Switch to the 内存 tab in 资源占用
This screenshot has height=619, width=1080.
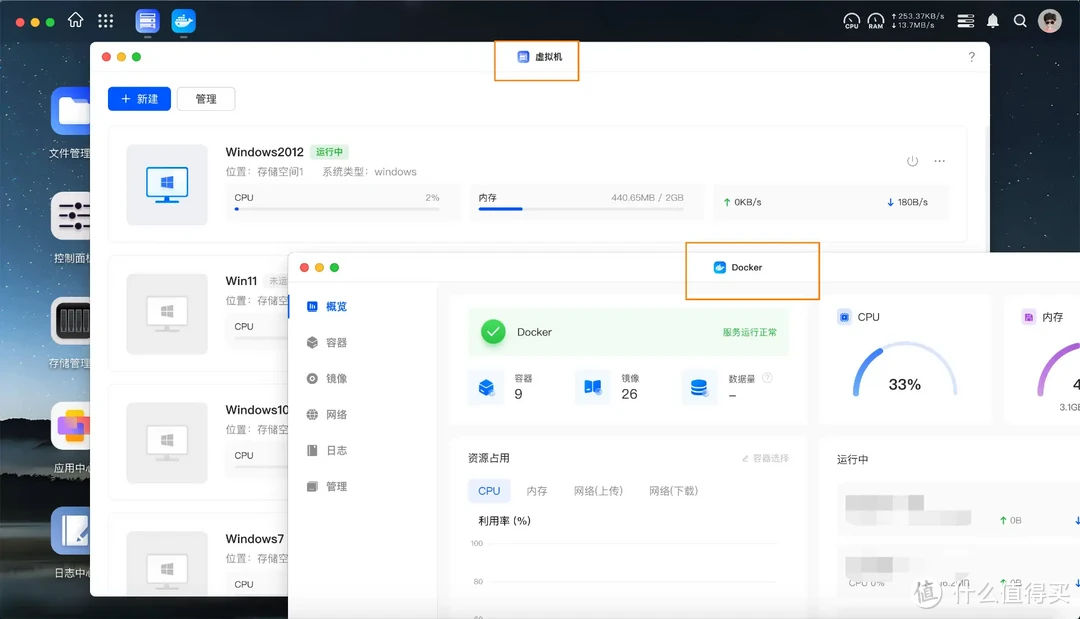coord(537,490)
